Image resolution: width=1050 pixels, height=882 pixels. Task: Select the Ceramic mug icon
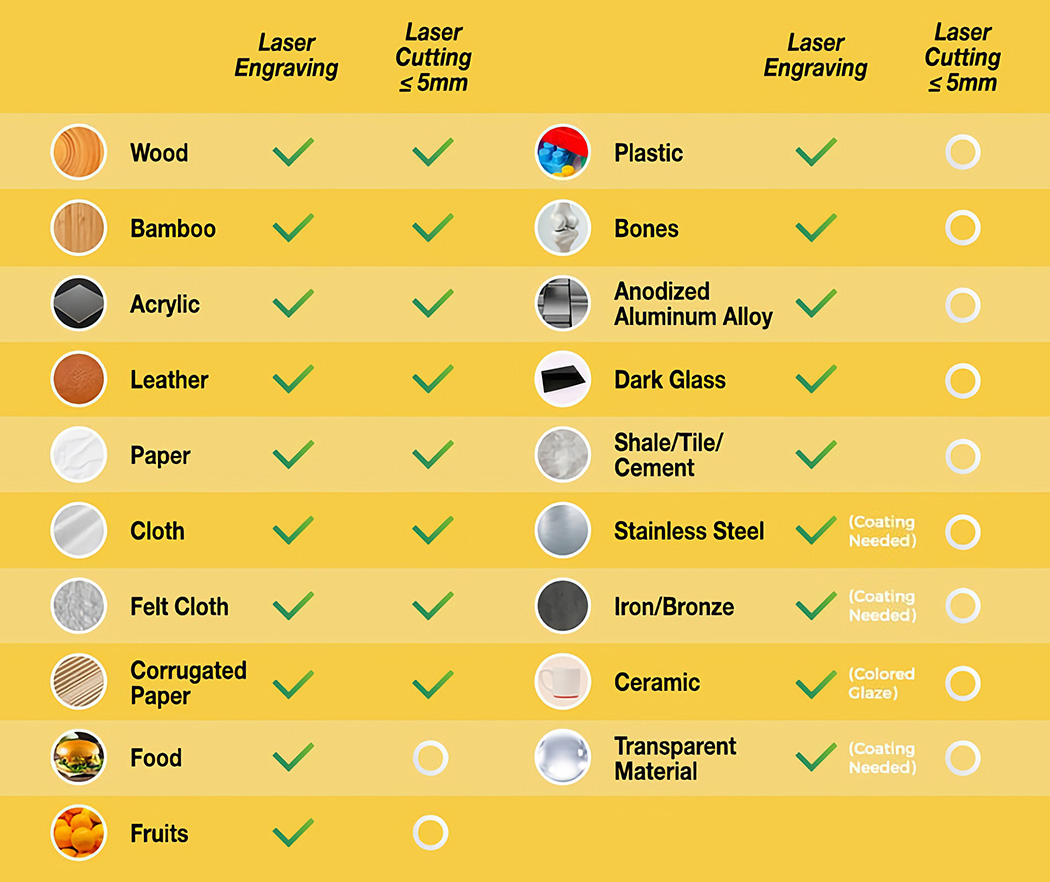click(x=563, y=682)
